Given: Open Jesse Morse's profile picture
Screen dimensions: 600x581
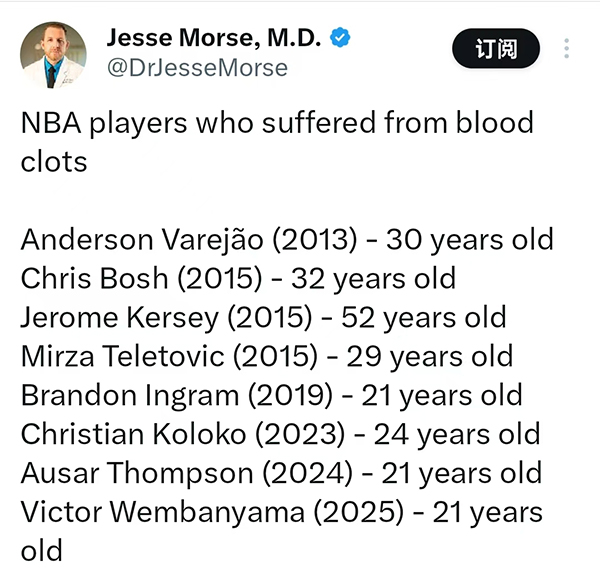Looking at the screenshot, I should (53, 55).
